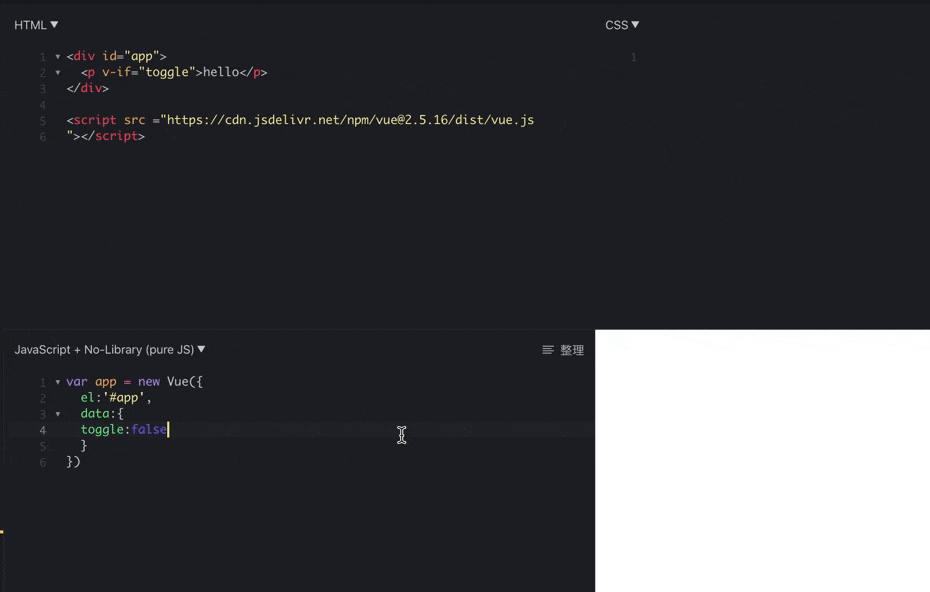Collapse the v-if paragraph line fold arrow
Viewport: 930px width, 592px height.
(57, 72)
